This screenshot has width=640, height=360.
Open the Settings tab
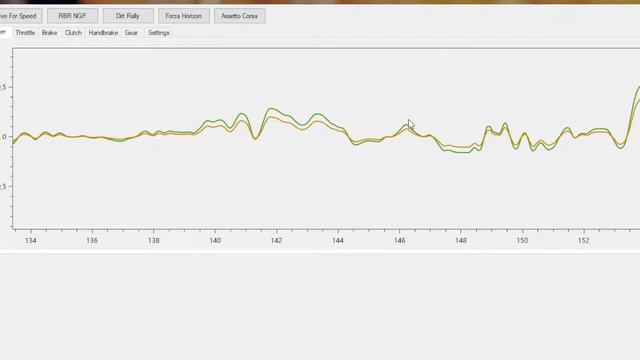click(x=159, y=33)
